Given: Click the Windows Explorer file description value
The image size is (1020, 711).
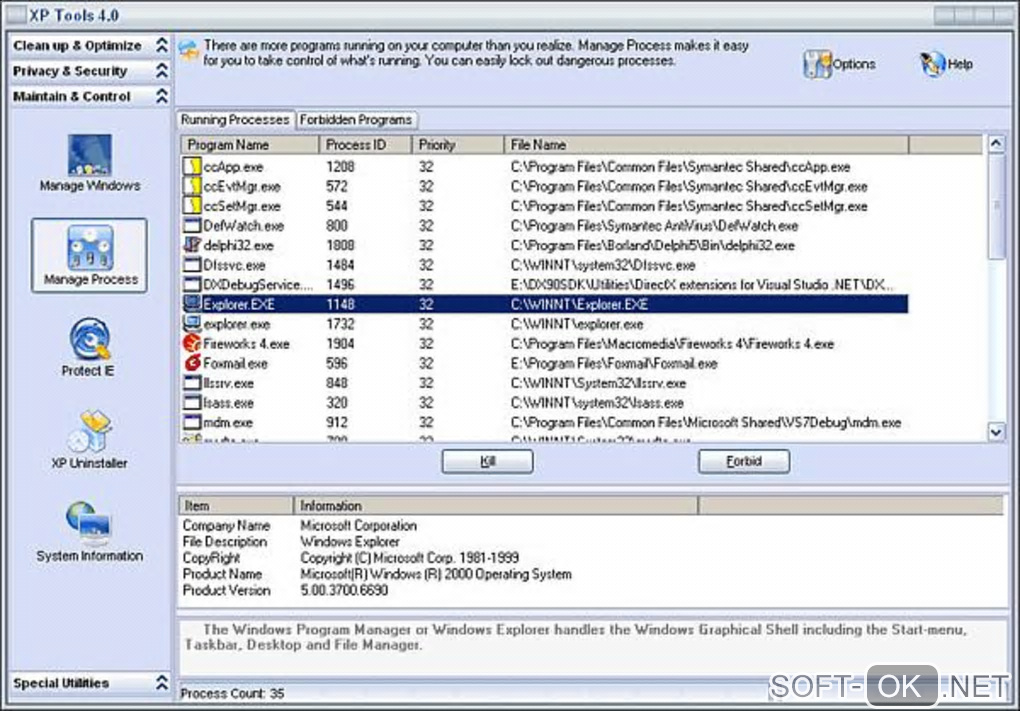Looking at the screenshot, I should click(x=350, y=541).
